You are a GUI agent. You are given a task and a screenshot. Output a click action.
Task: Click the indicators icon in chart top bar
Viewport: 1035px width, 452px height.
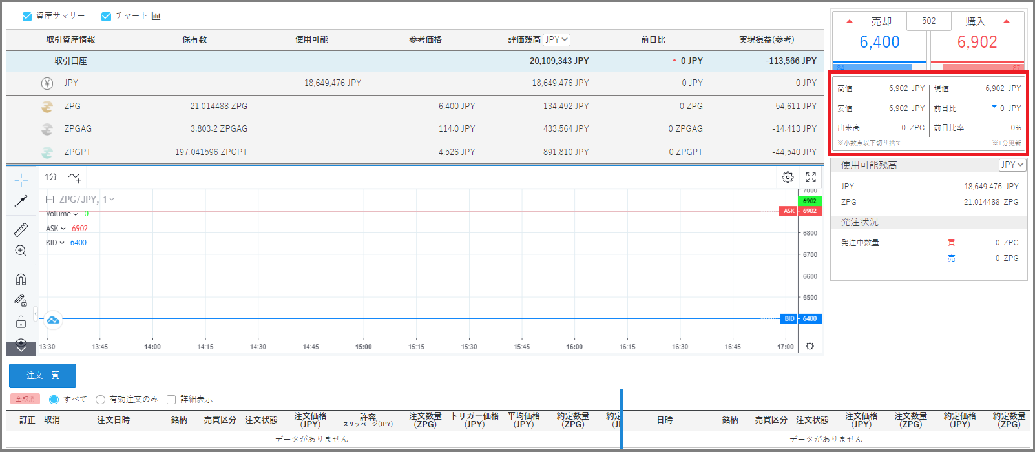[75, 177]
